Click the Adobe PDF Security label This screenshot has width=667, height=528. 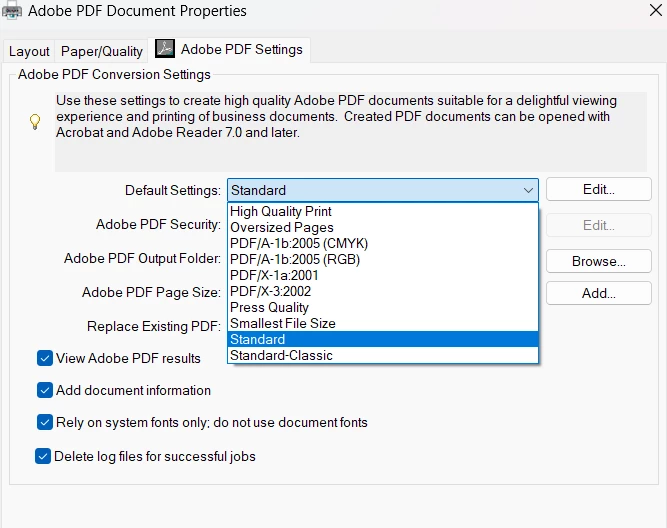click(x=158, y=224)
